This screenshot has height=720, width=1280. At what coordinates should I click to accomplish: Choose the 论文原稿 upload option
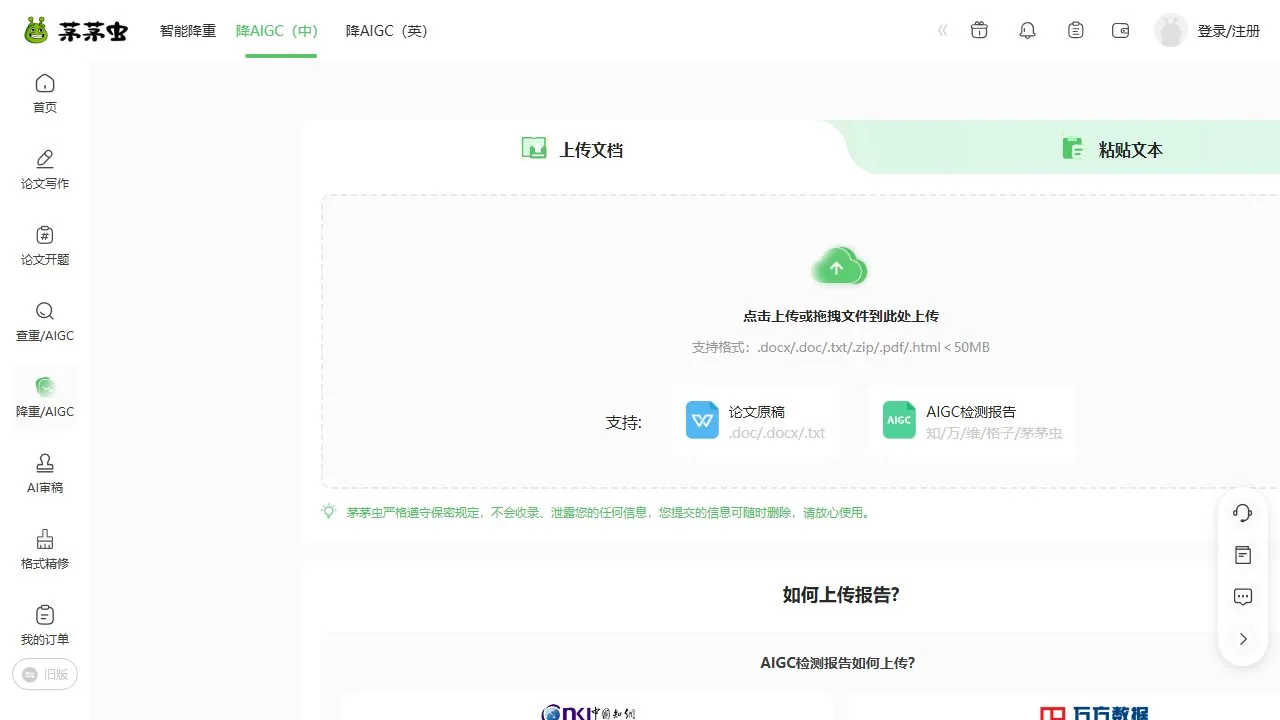(755, 421)
